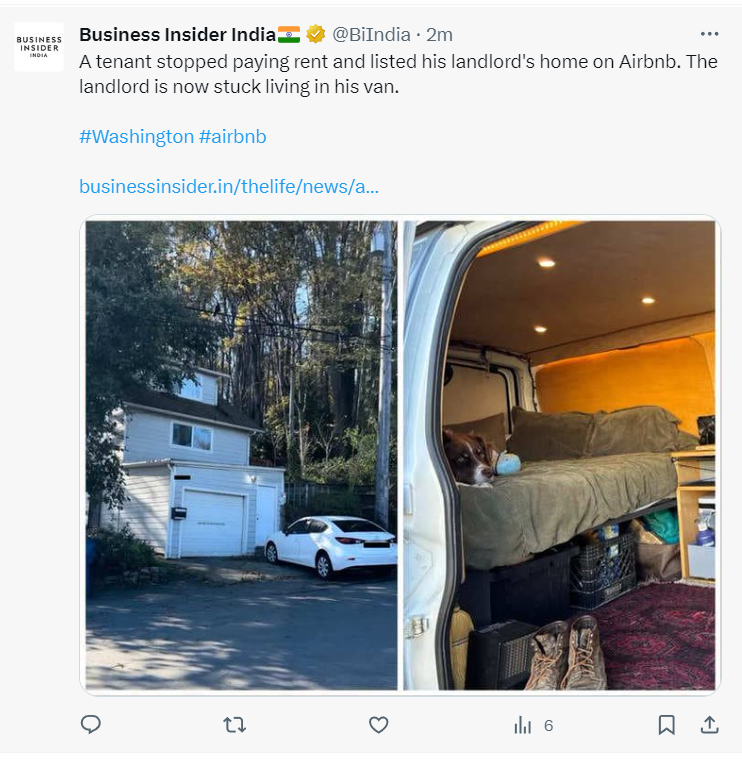Follow the #Washington hashtag

click(x=136, y=136)
